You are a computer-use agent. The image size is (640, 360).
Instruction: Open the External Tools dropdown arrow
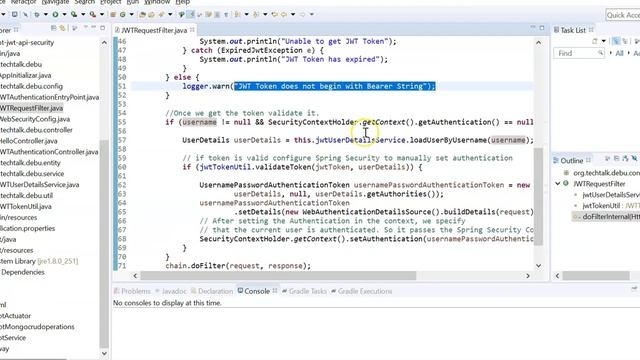coord(102,14)
